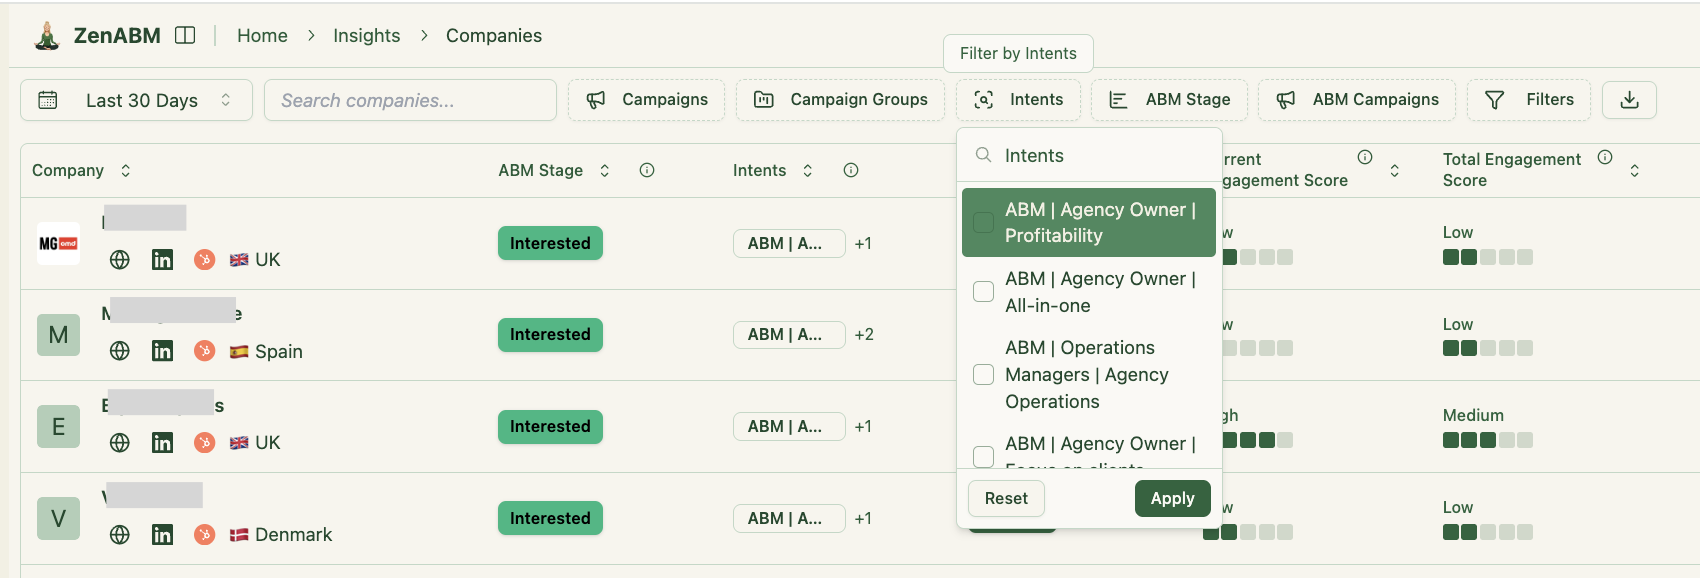Click the Interested stage badge in Denmark row
Screen dimensions: 1700x578
pos(550,518)
